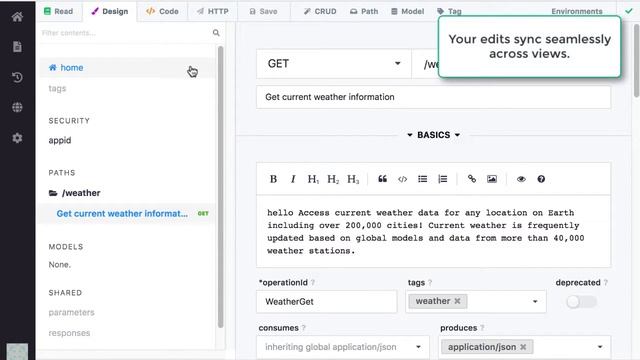Click the search magnifier icon
Screen dimensions: 640x360
pyautogui.click(x=216, y=33)
